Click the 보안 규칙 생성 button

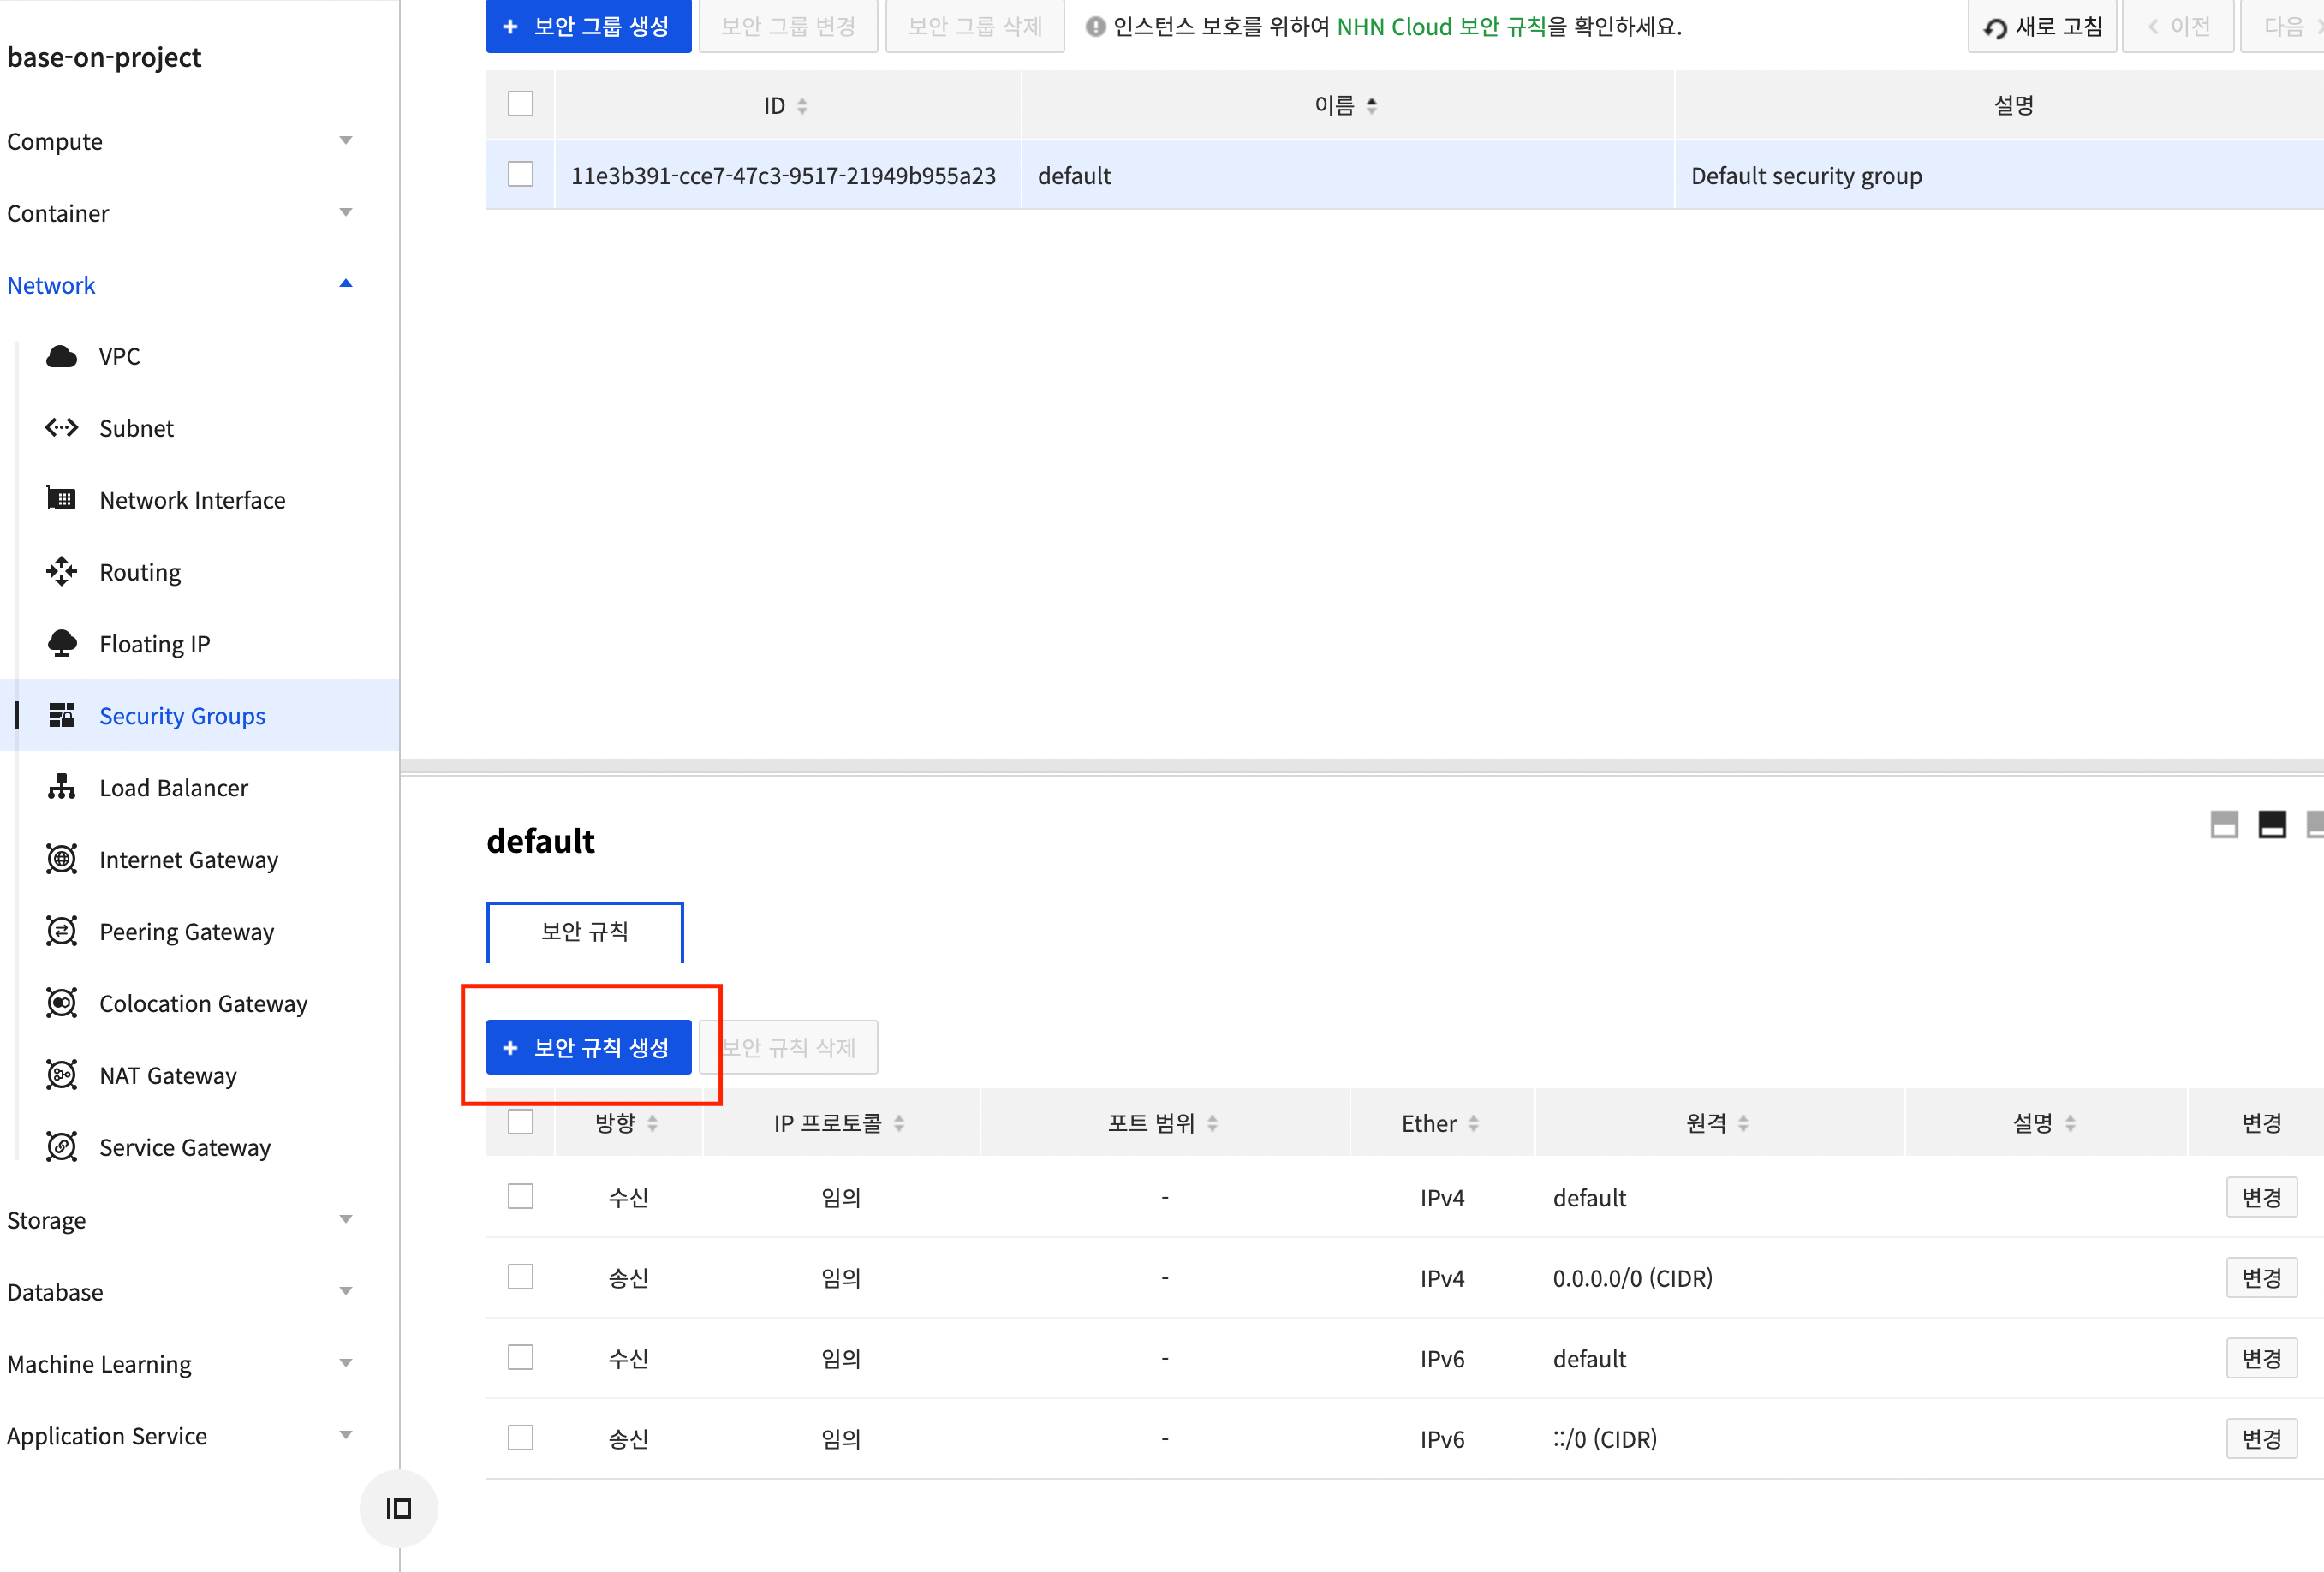[x=588, y=1047]
